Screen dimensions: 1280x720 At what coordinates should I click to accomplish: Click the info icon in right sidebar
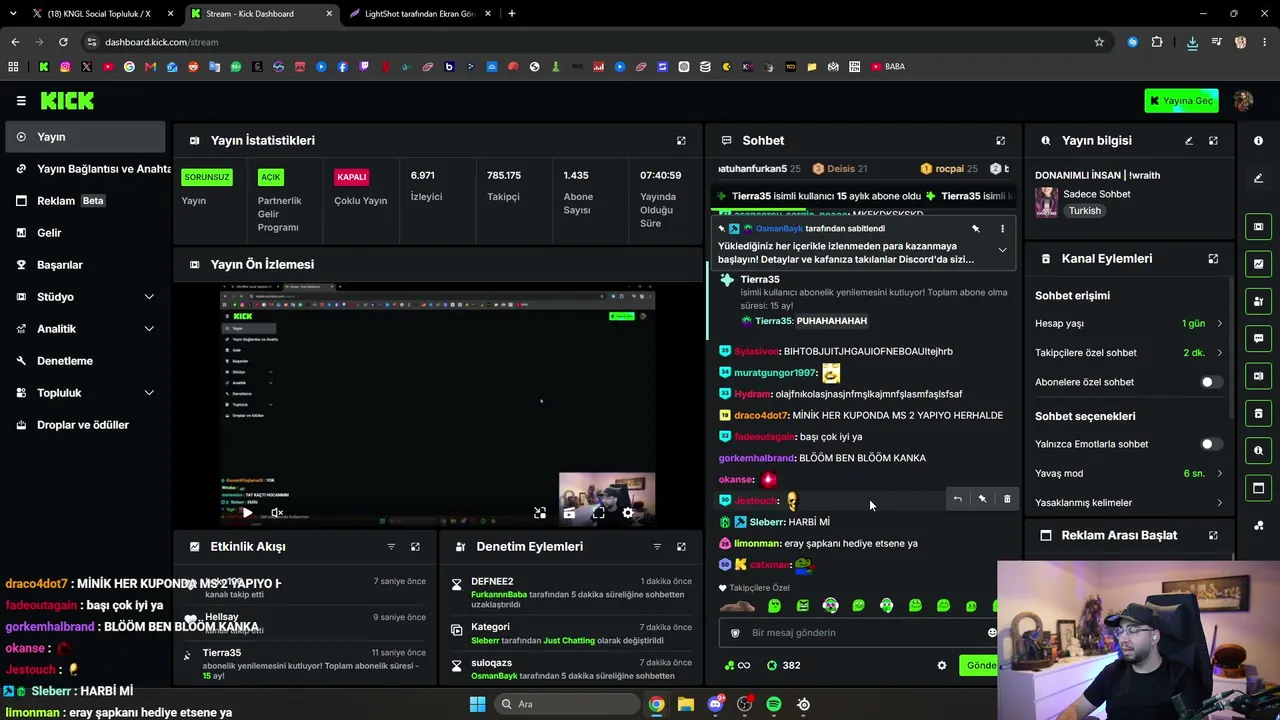point(1258,141)
